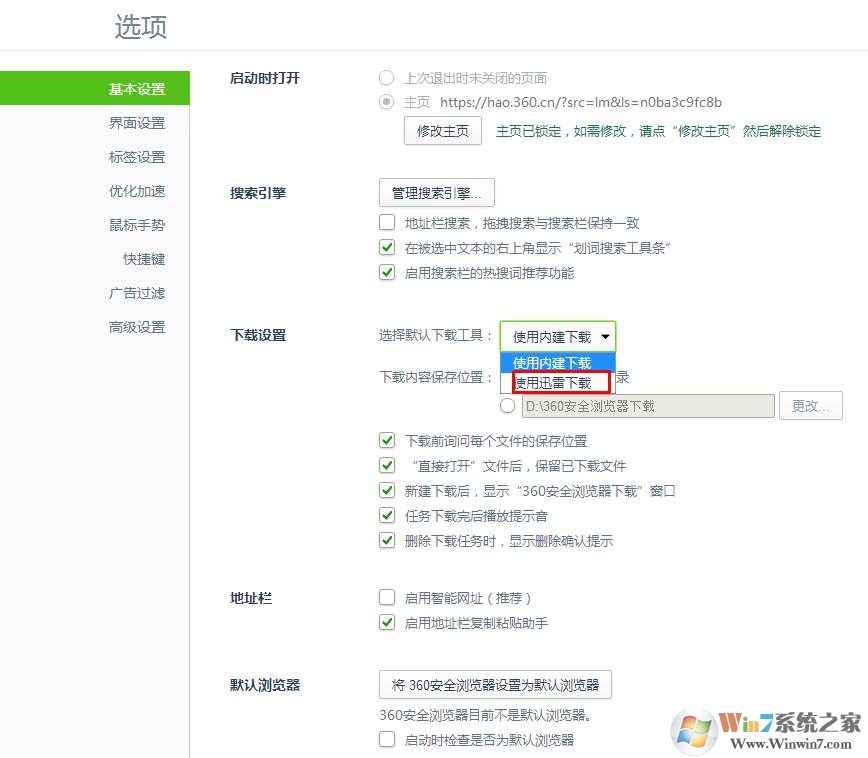Screen dimensions: 868x758
Task: Click 将360安全浏览器设置为默认浏览器 button
Action: [495, 685]
